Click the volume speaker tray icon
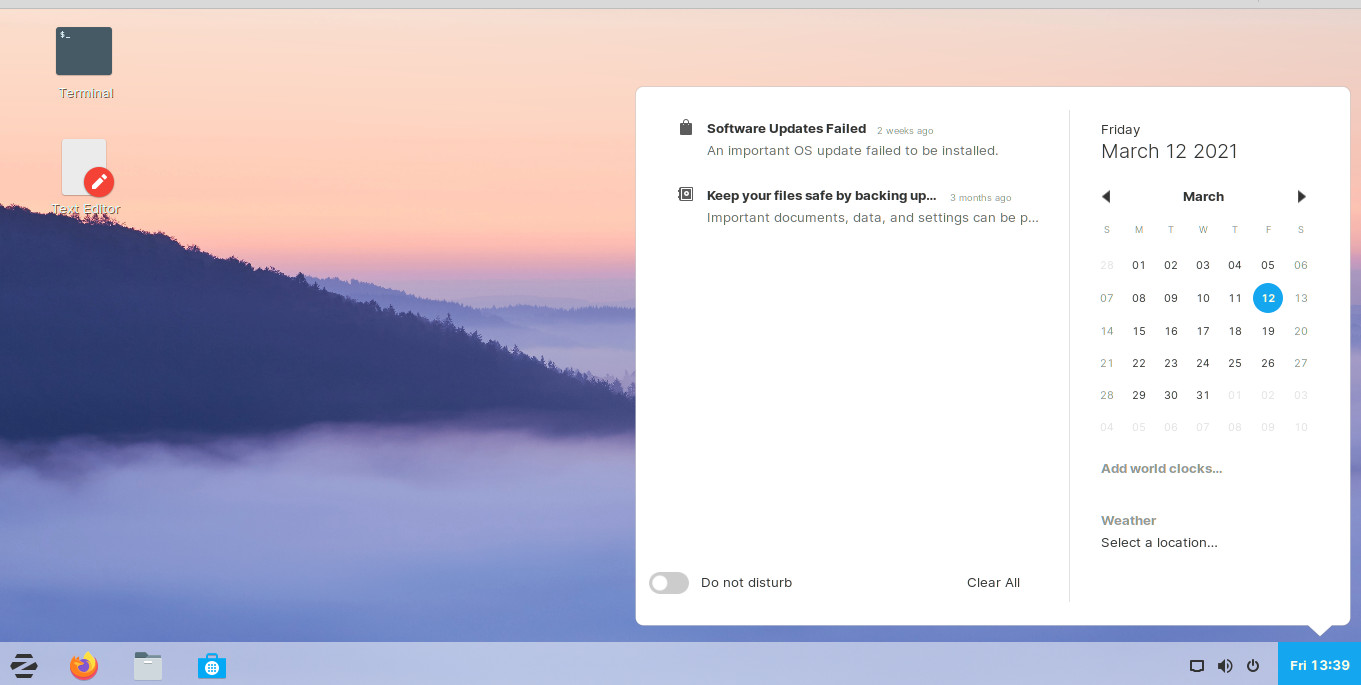The image size is (1361, 685). point(1225,665)
